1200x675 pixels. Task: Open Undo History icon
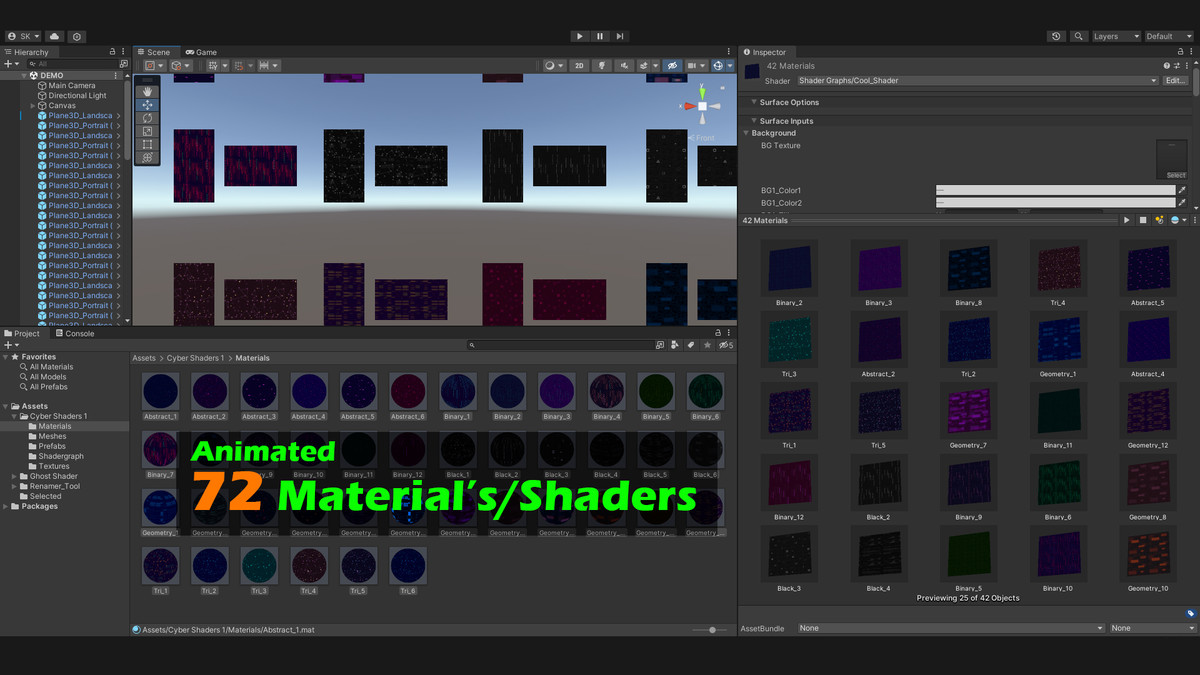(1057, 36)
